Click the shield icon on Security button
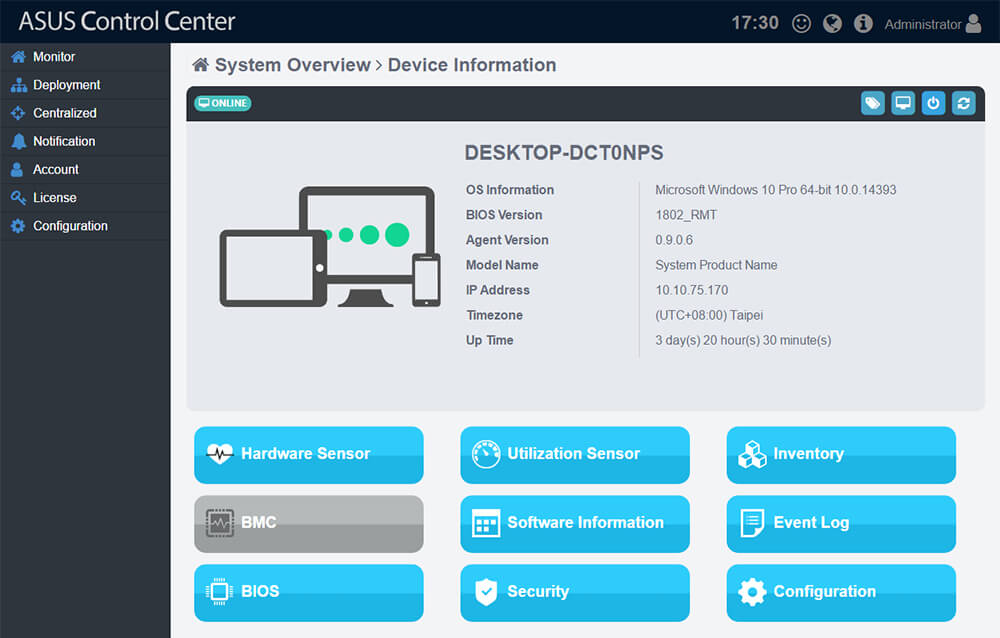The width and height of the screenshot is (1000, 638). tap(486, 592)
